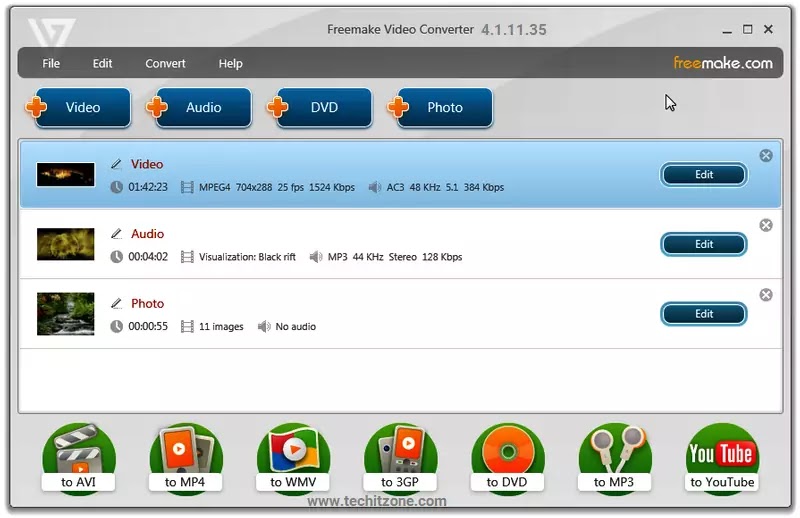
Task: Open the Edit menu in menu bar
Action: [x=102, y=63]
